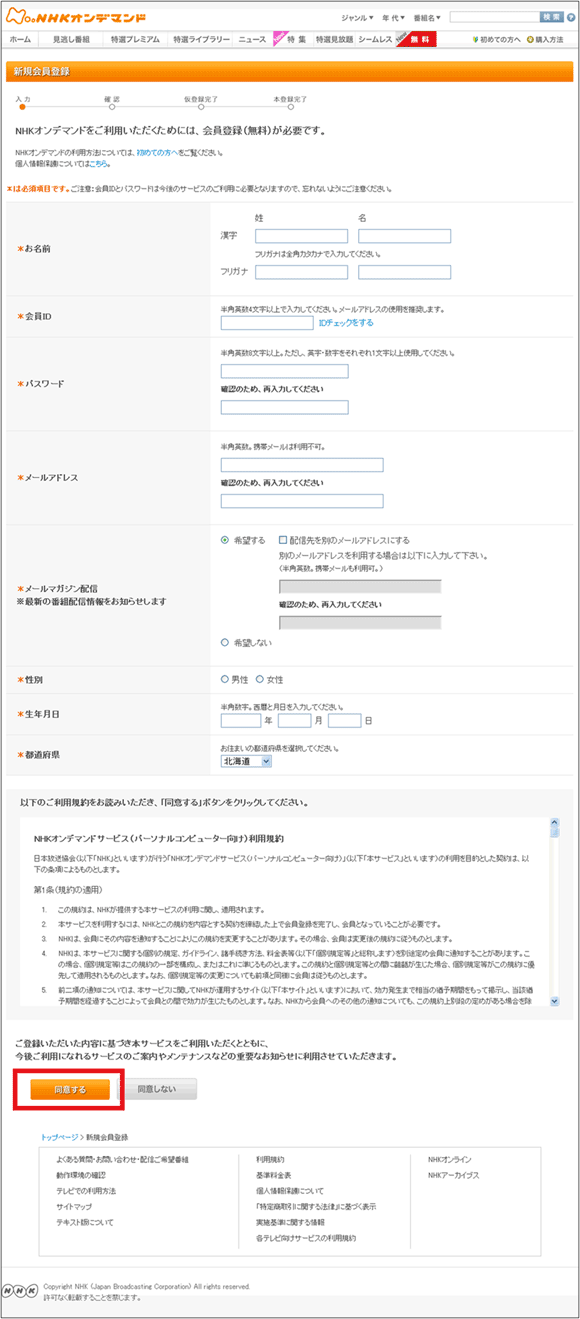This screenshot has width=580, height=1319.
Task: Open the ジャンル dropdown in the header
Action: [357, 17]
